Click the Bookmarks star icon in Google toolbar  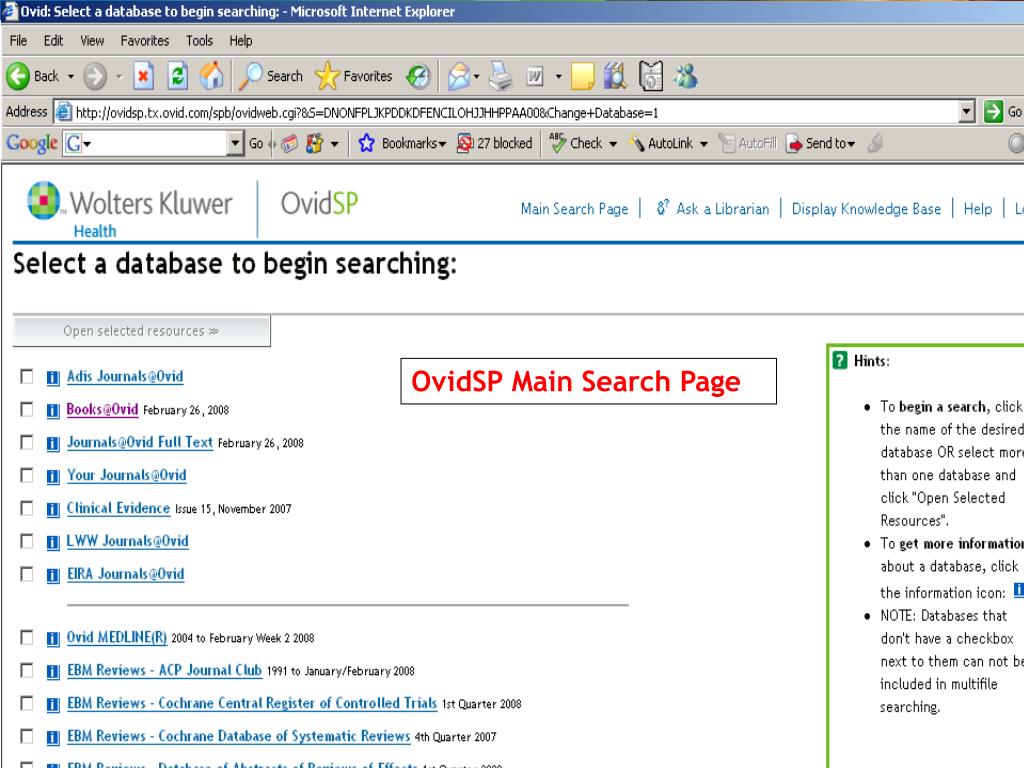[x=366, y=143]
